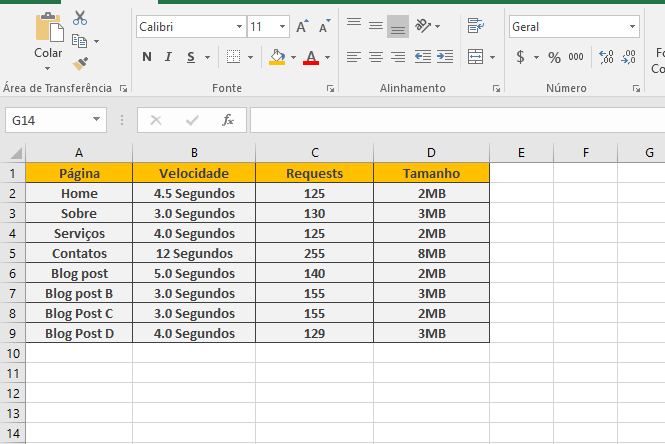
Task: Open the font size 11 dropdown
Action: 282,26
